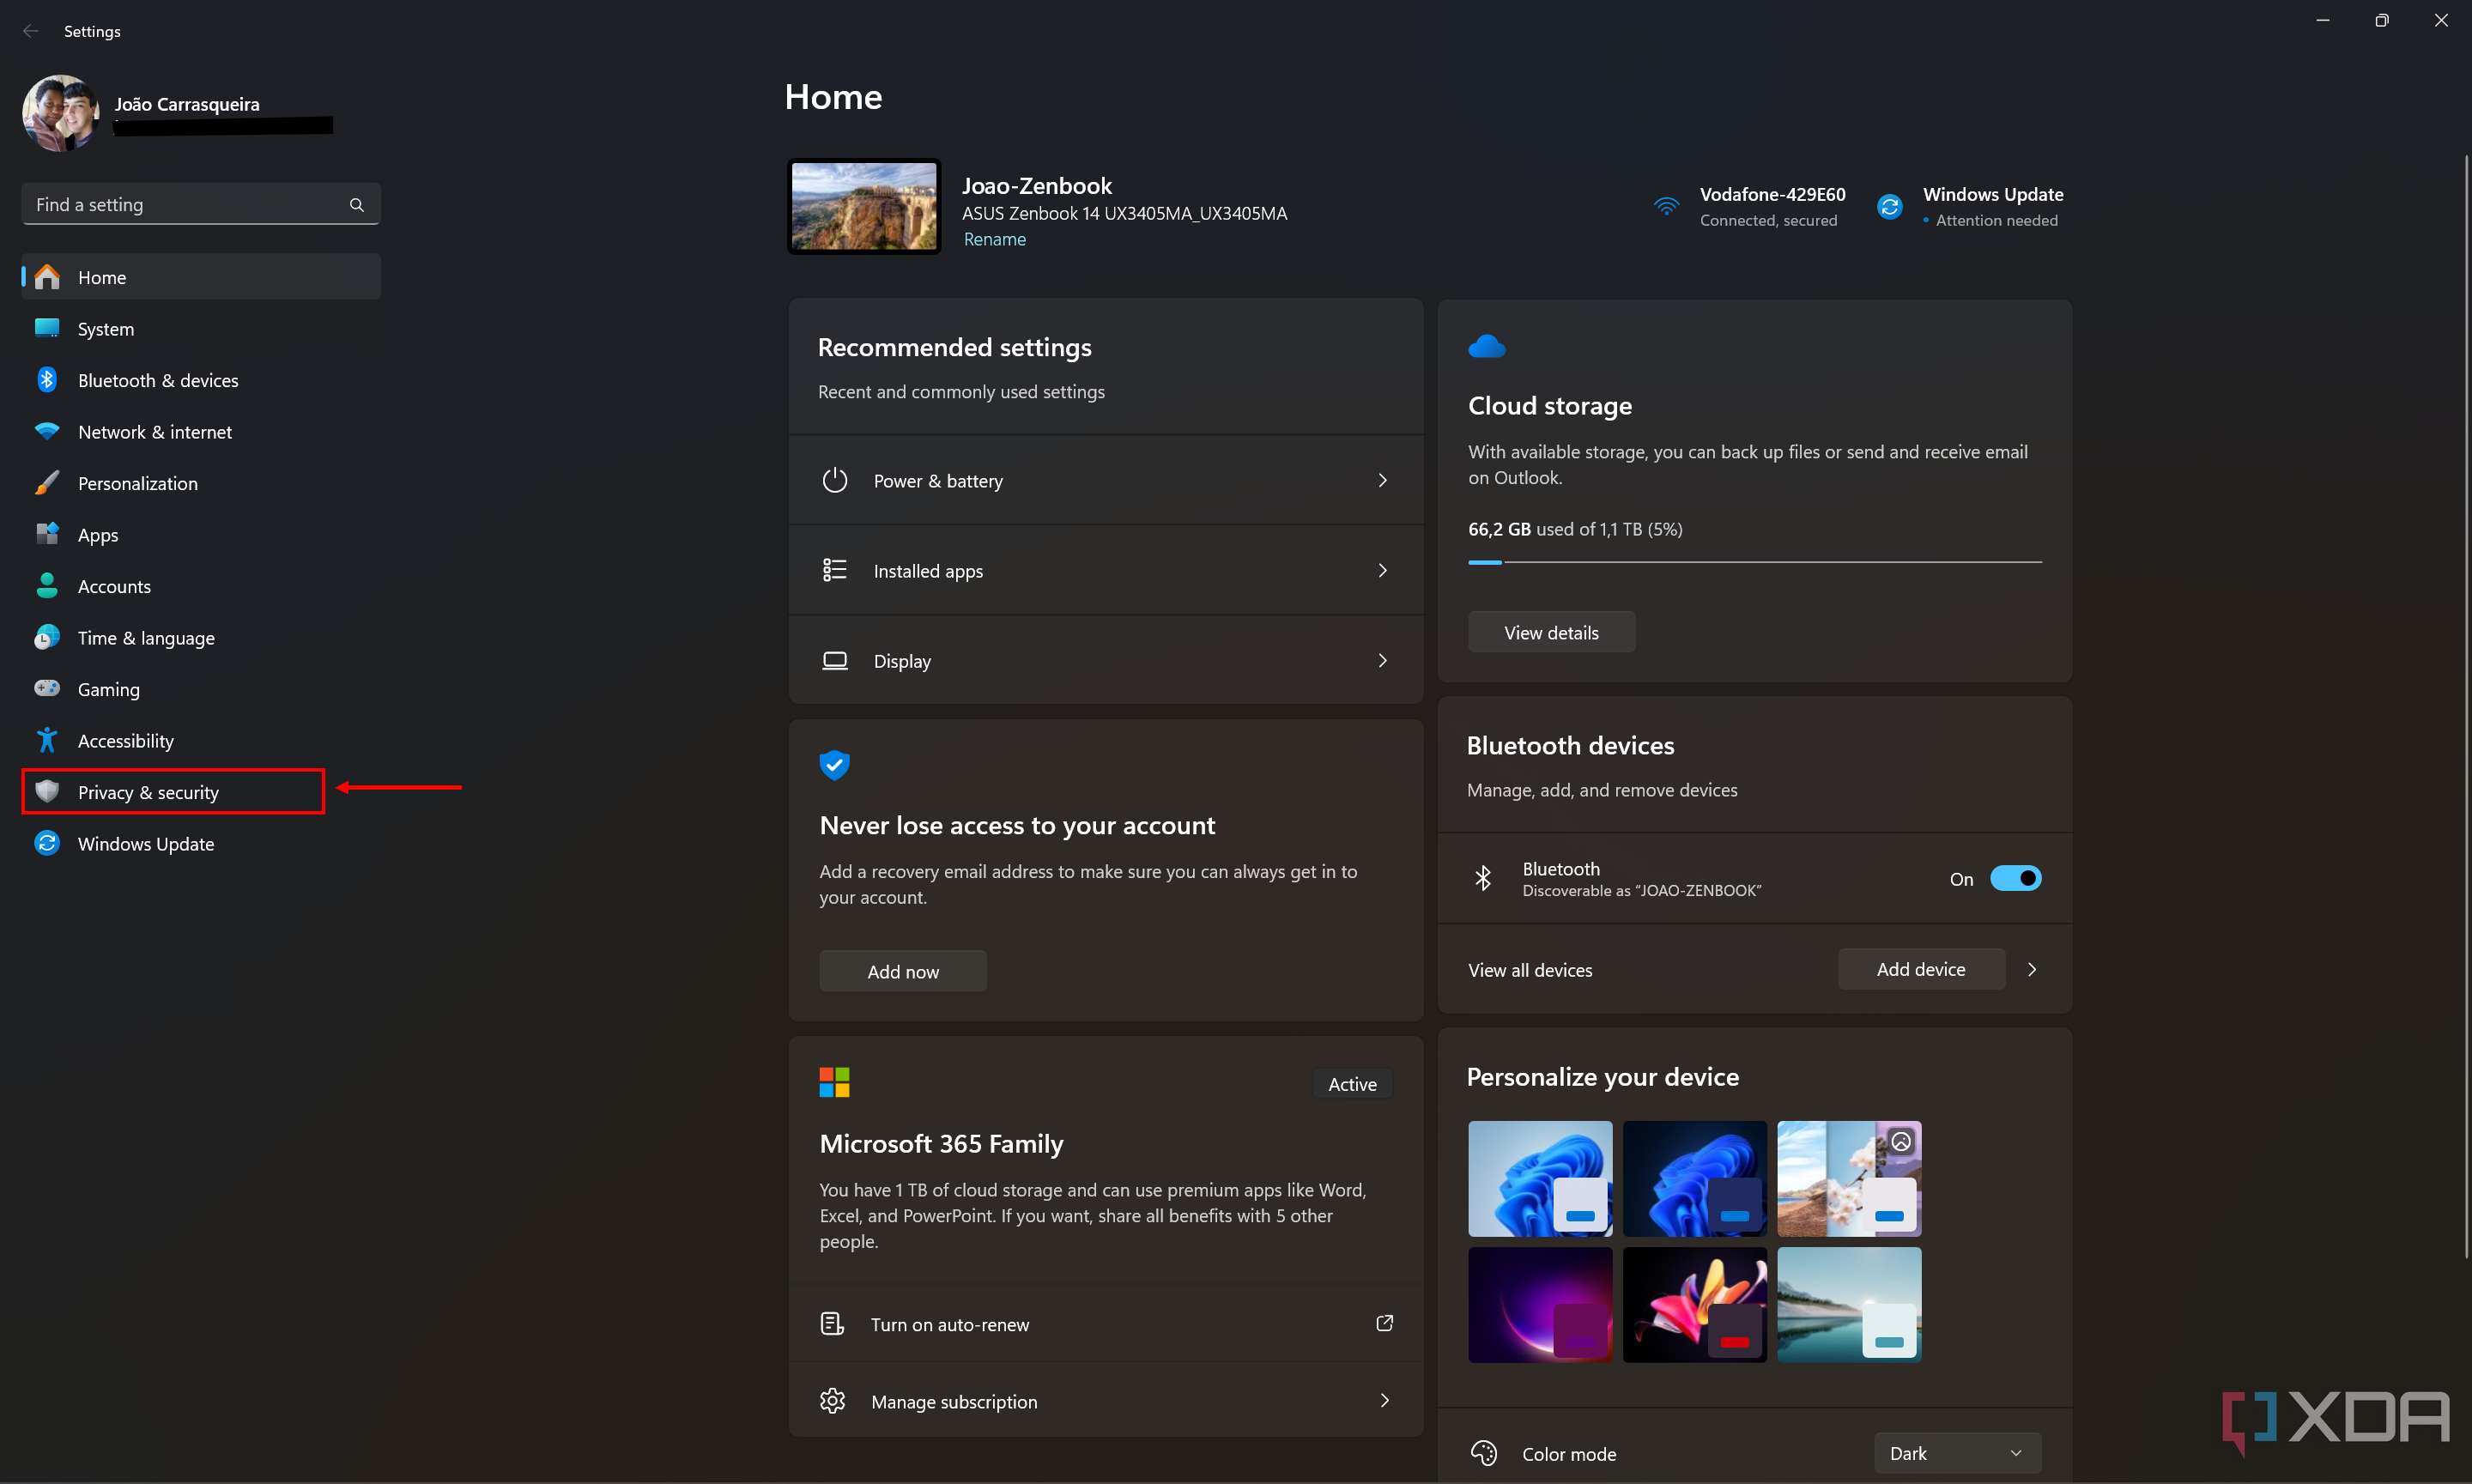Screen dimensions: 2472x1484
Task: Click the Add now recovery email button
Action: tap(902, 970)
